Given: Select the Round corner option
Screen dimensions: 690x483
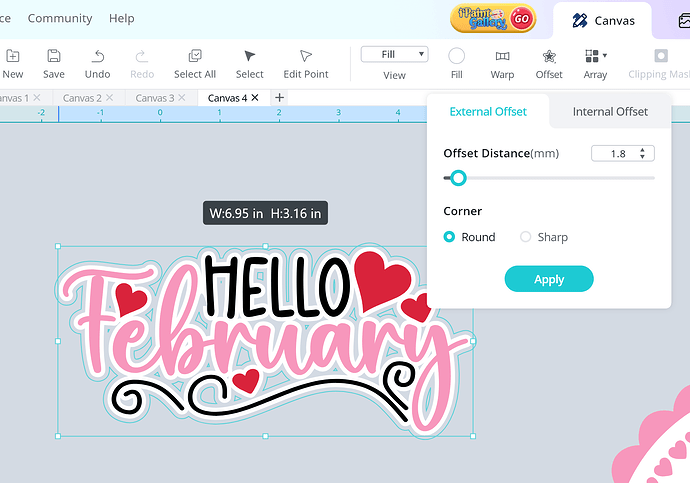Looking at the screenshot, I should (450, 237).
